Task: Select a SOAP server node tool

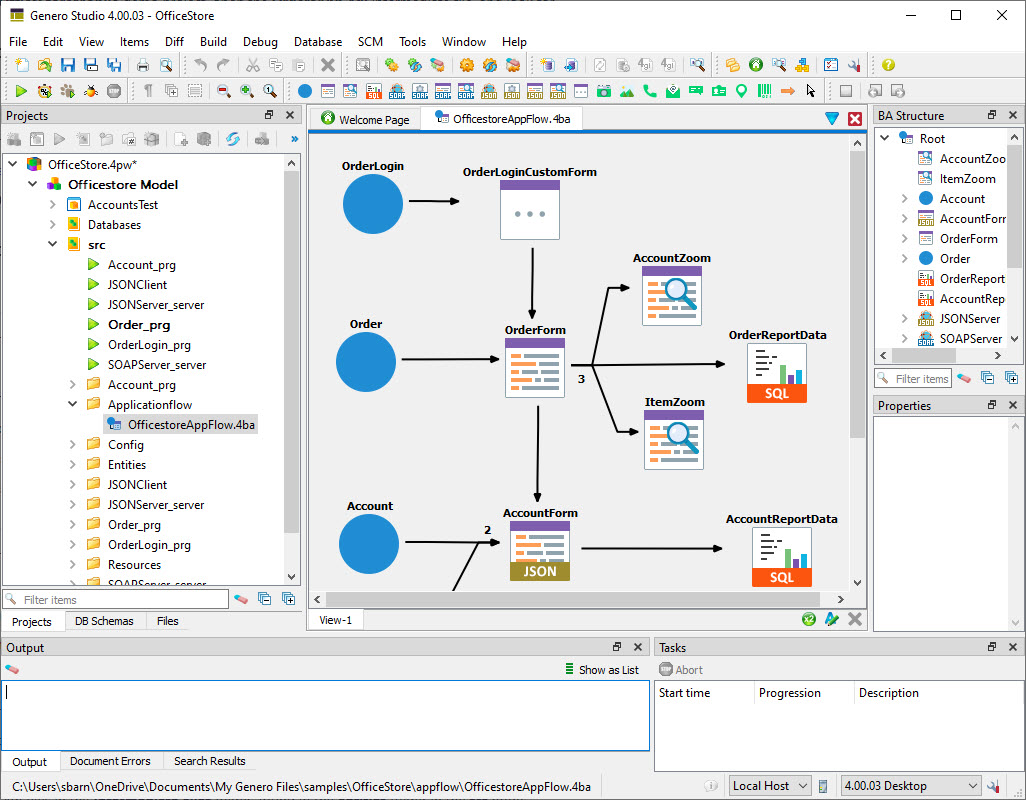Action: click(396, 92)
